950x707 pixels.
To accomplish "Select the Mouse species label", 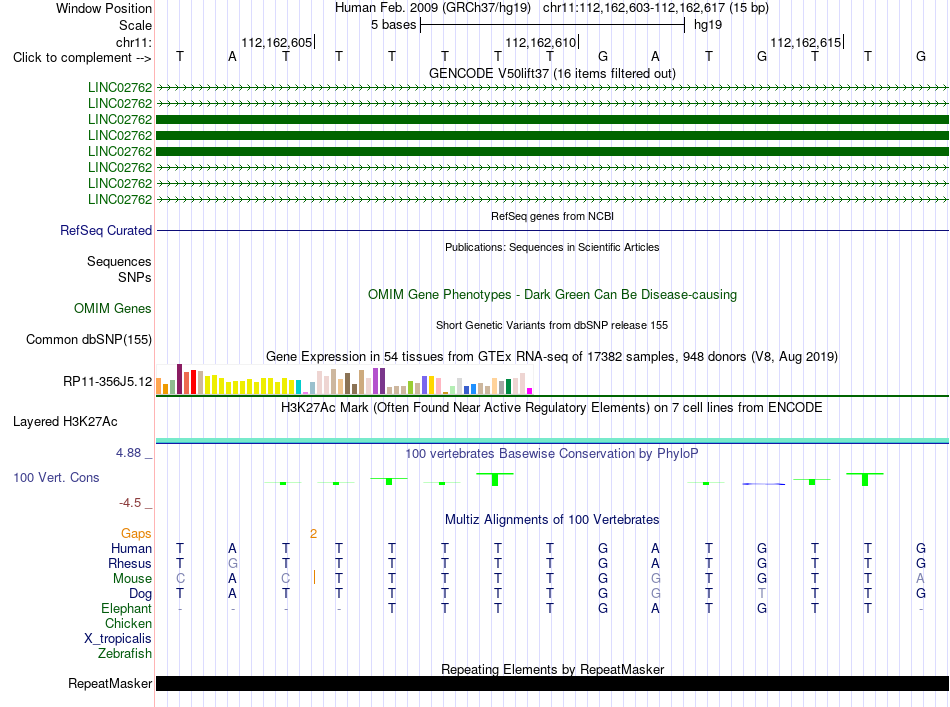I will click(x=132, y=579).
